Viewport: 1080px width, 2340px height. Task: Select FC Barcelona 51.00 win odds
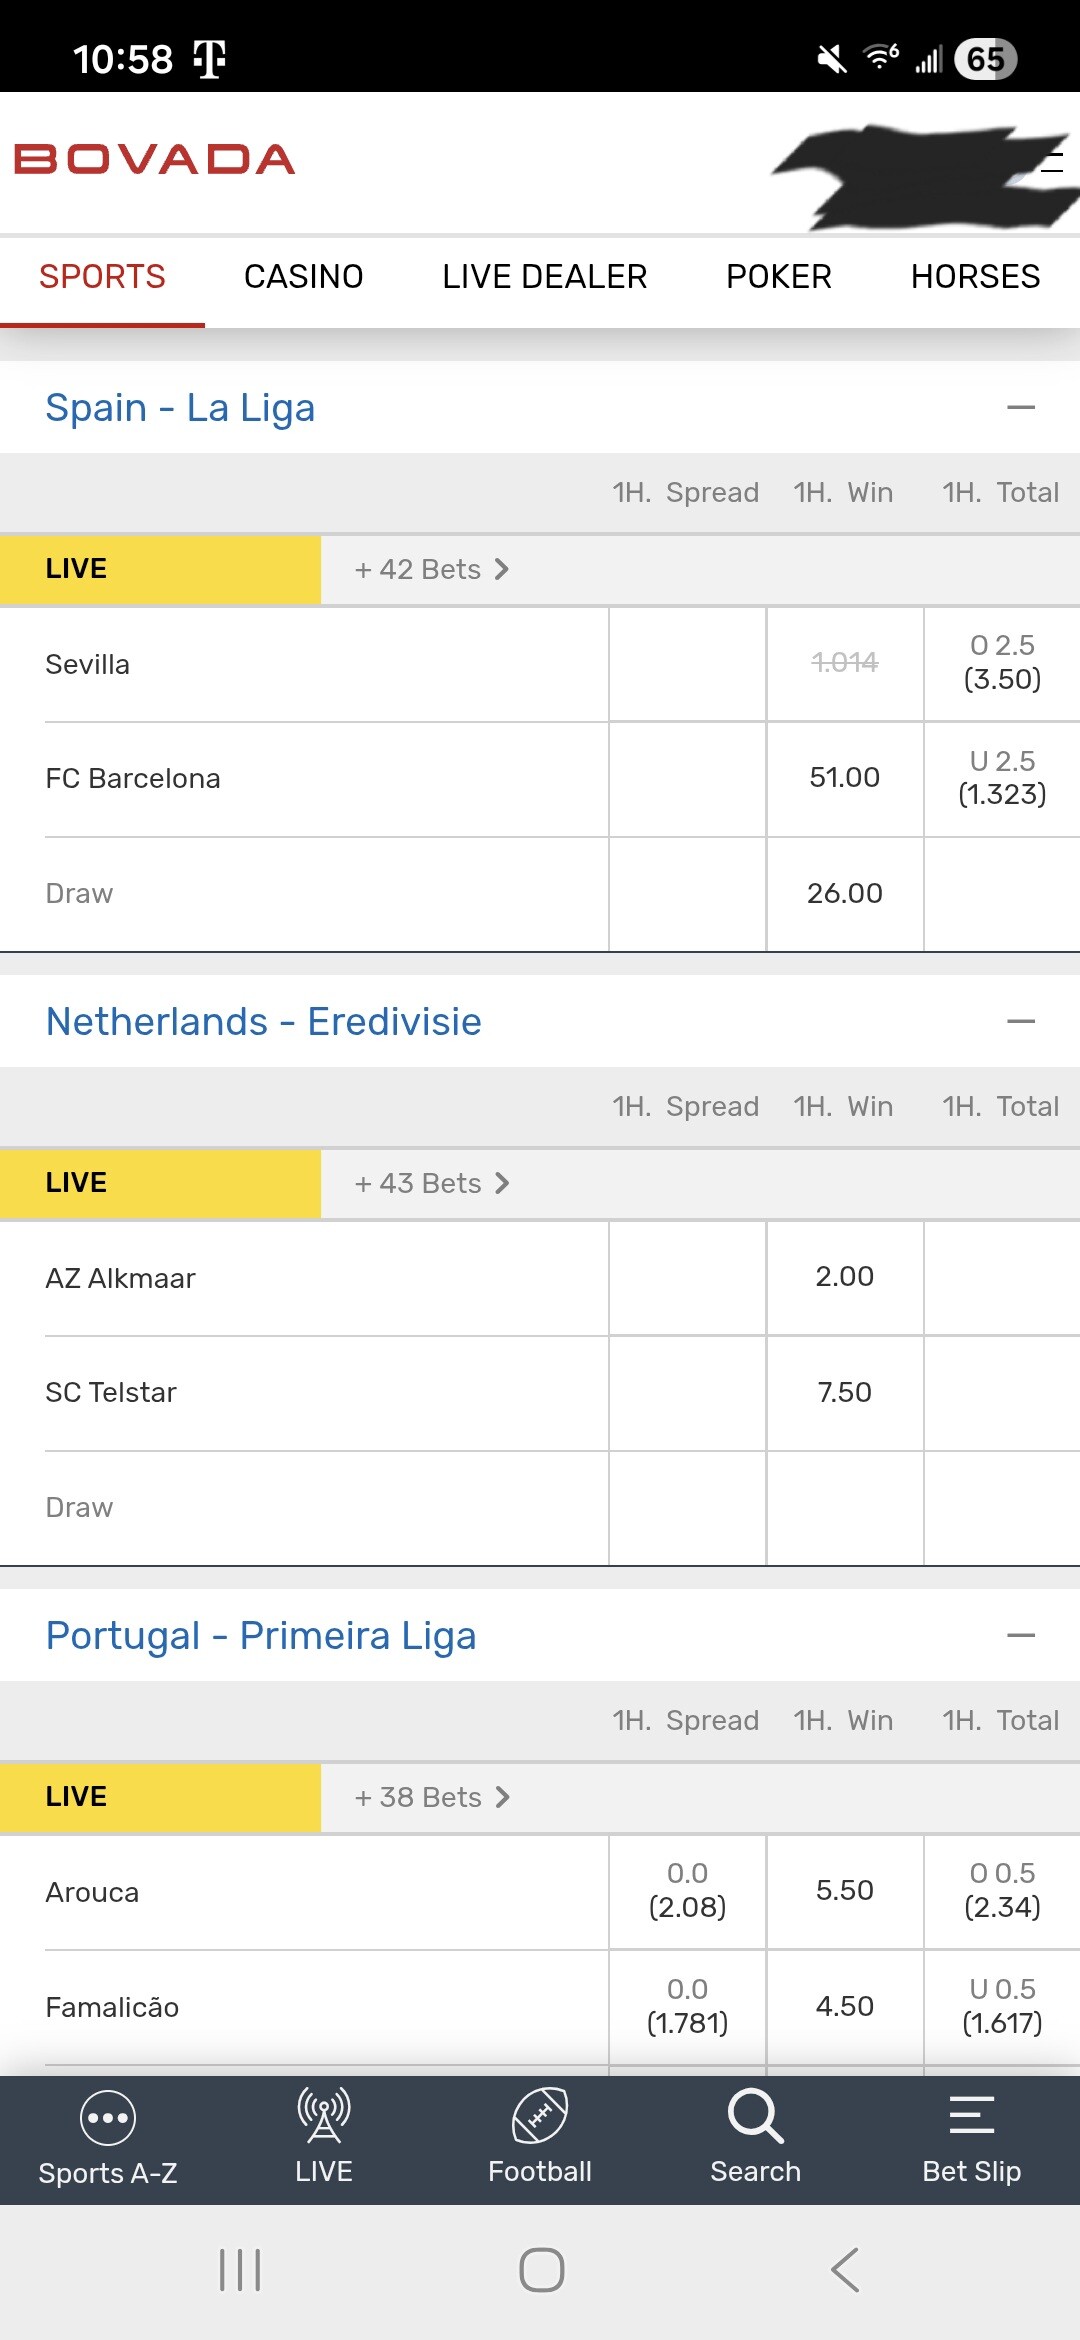845,778
